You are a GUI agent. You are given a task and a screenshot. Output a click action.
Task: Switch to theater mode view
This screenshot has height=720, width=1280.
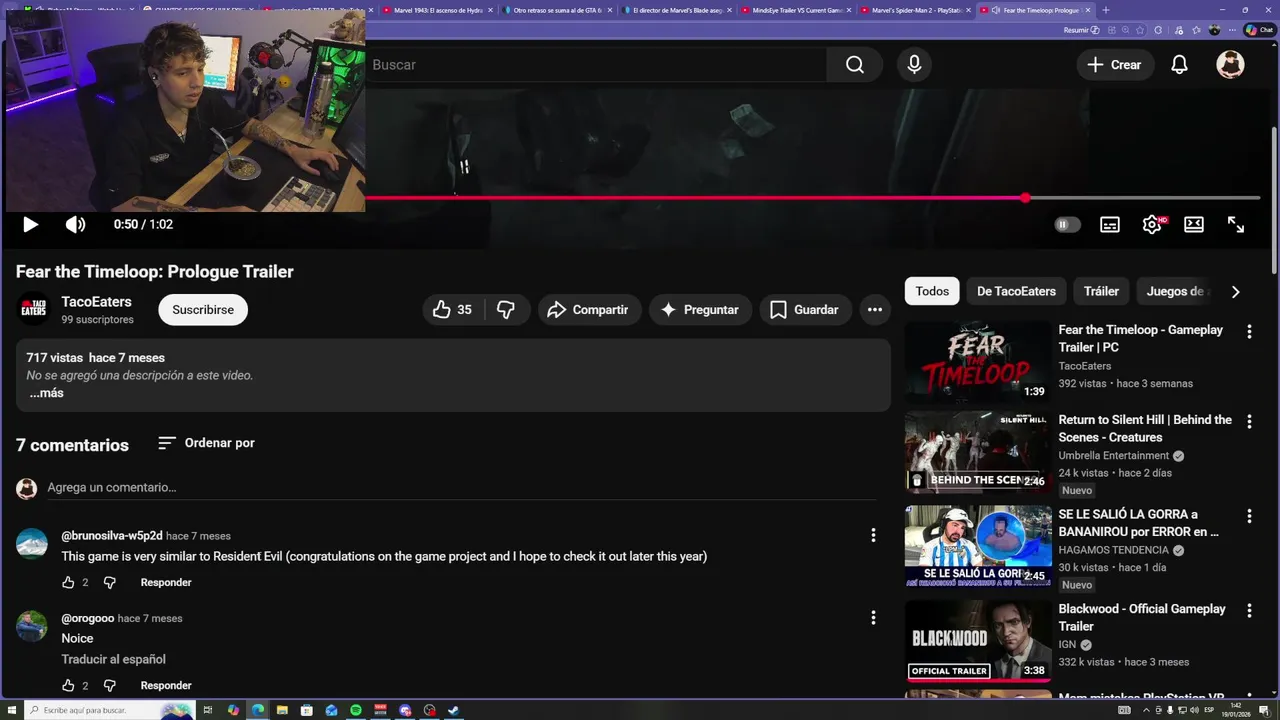tap(1194, 225)
